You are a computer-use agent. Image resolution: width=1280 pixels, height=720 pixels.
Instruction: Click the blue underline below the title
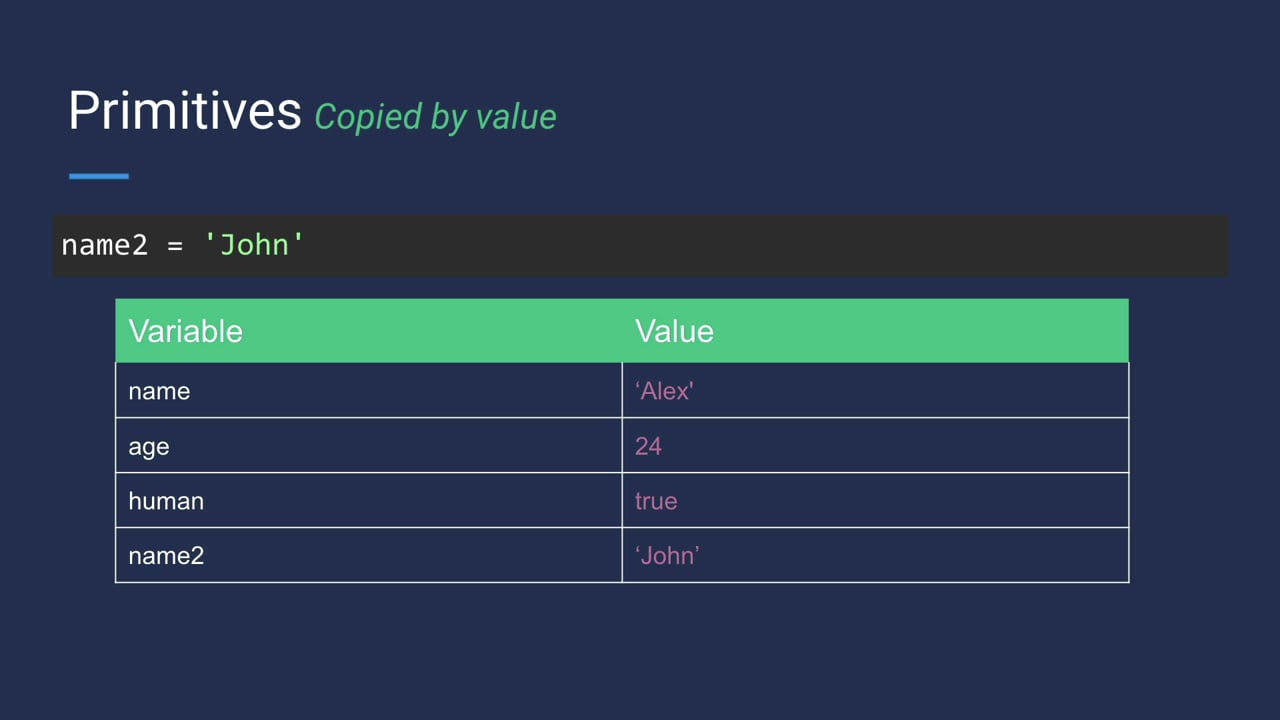(99, 176)
